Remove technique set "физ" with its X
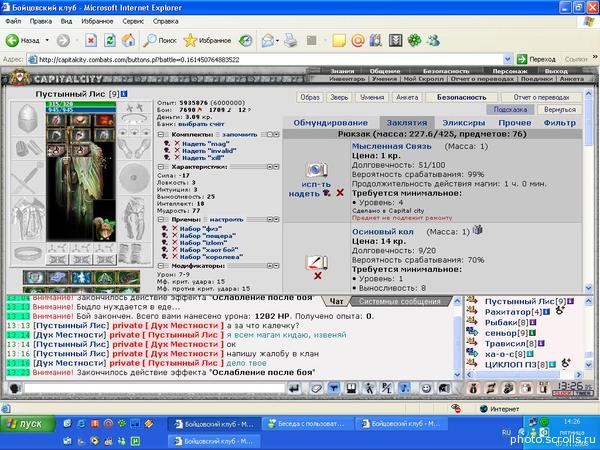Screen dimensions: 600x450 [x=175, y=228]
